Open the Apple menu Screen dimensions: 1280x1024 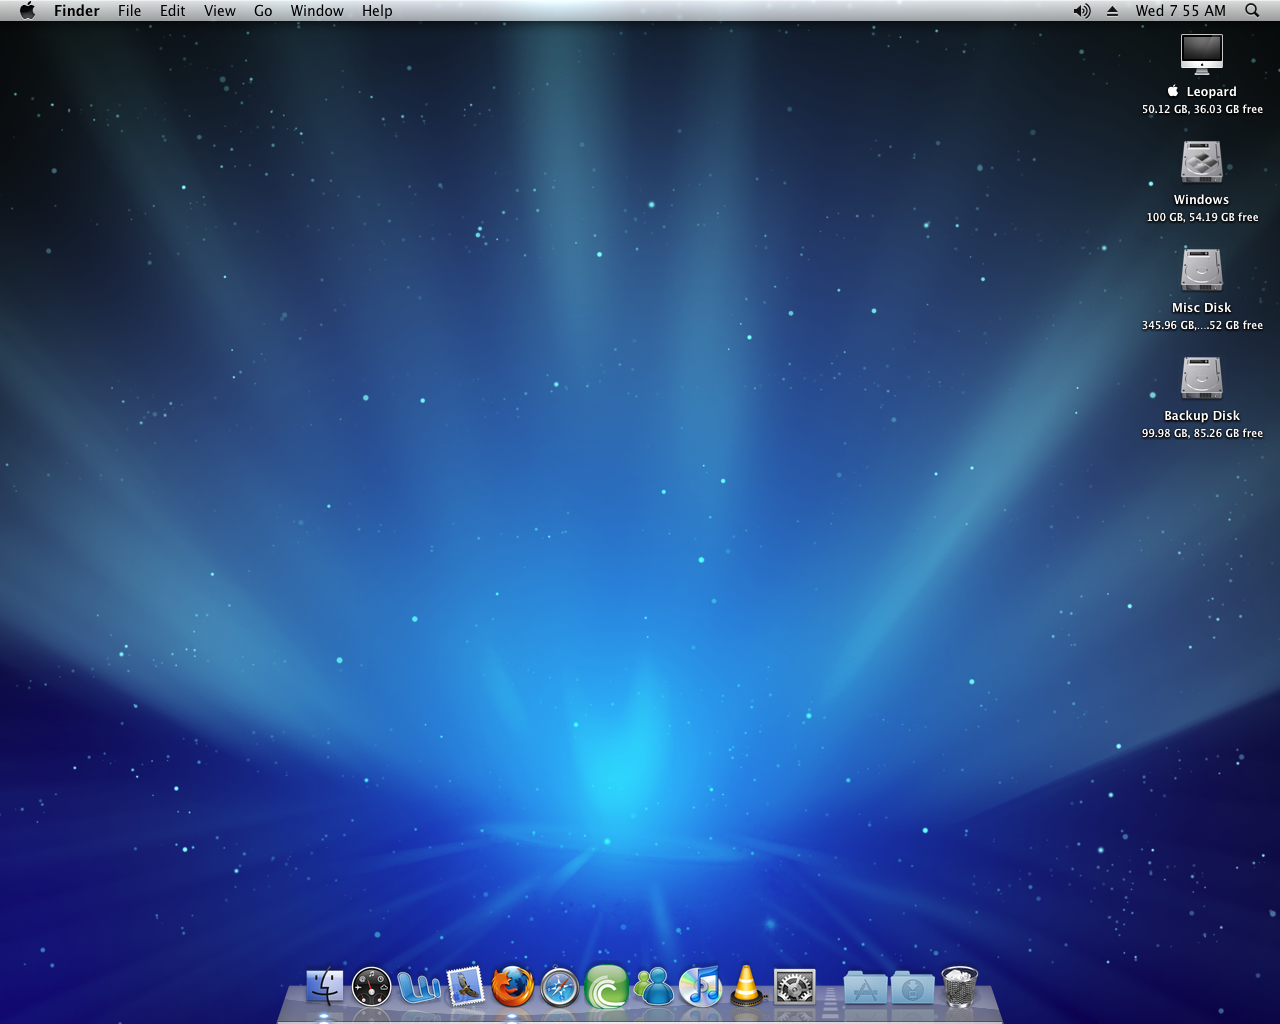pos(27,11)
